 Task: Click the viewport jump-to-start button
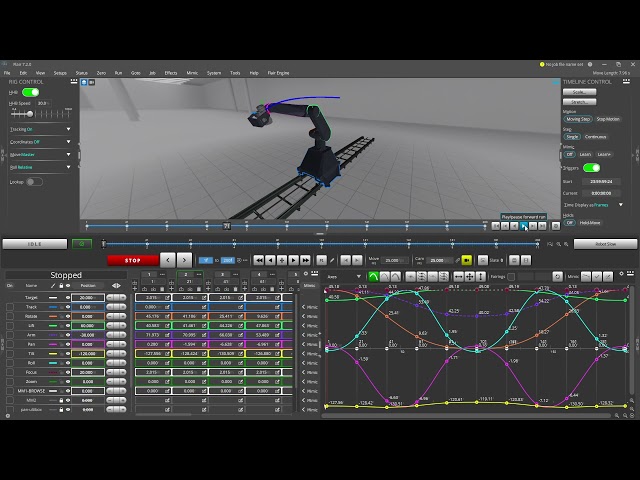pyautogui.click(x=496, y=226)
